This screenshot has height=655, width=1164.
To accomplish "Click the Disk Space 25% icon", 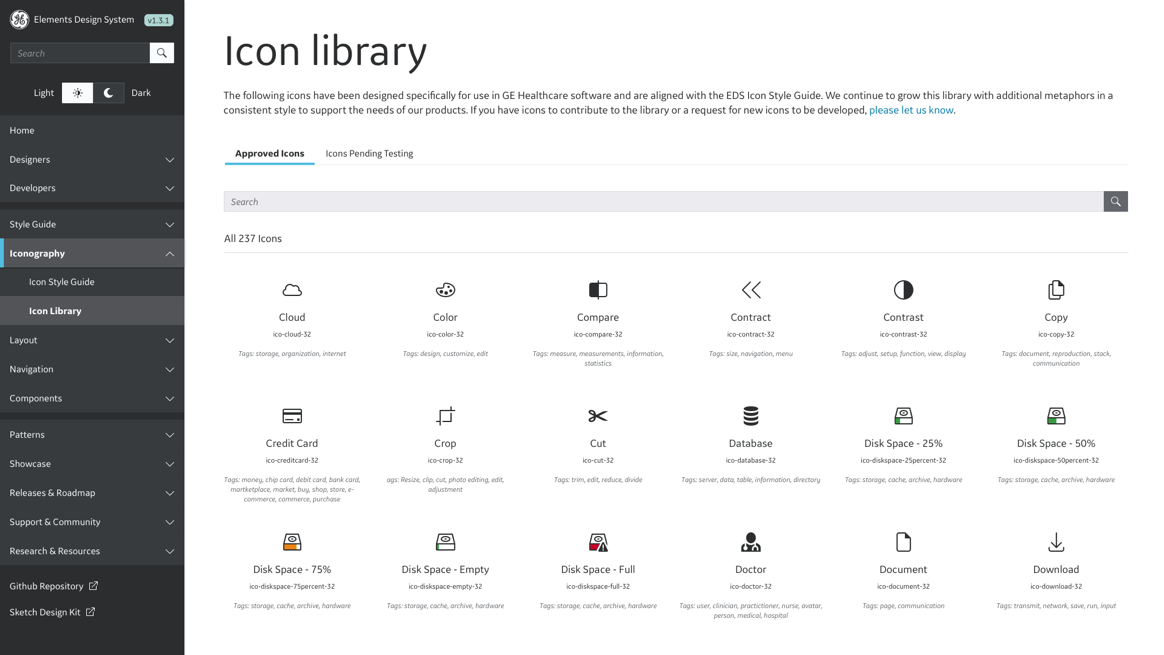I will (903, 416).
